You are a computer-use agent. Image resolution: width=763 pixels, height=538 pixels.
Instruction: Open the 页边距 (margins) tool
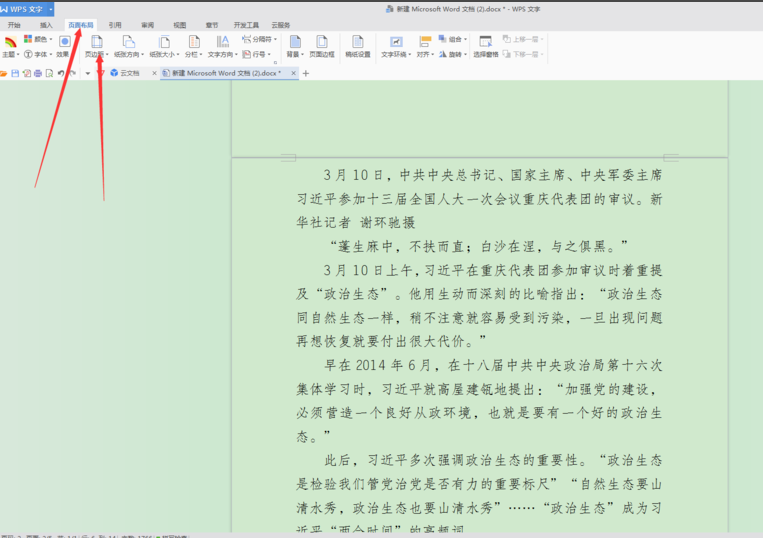pyautogui.click(x=97, y=46)
